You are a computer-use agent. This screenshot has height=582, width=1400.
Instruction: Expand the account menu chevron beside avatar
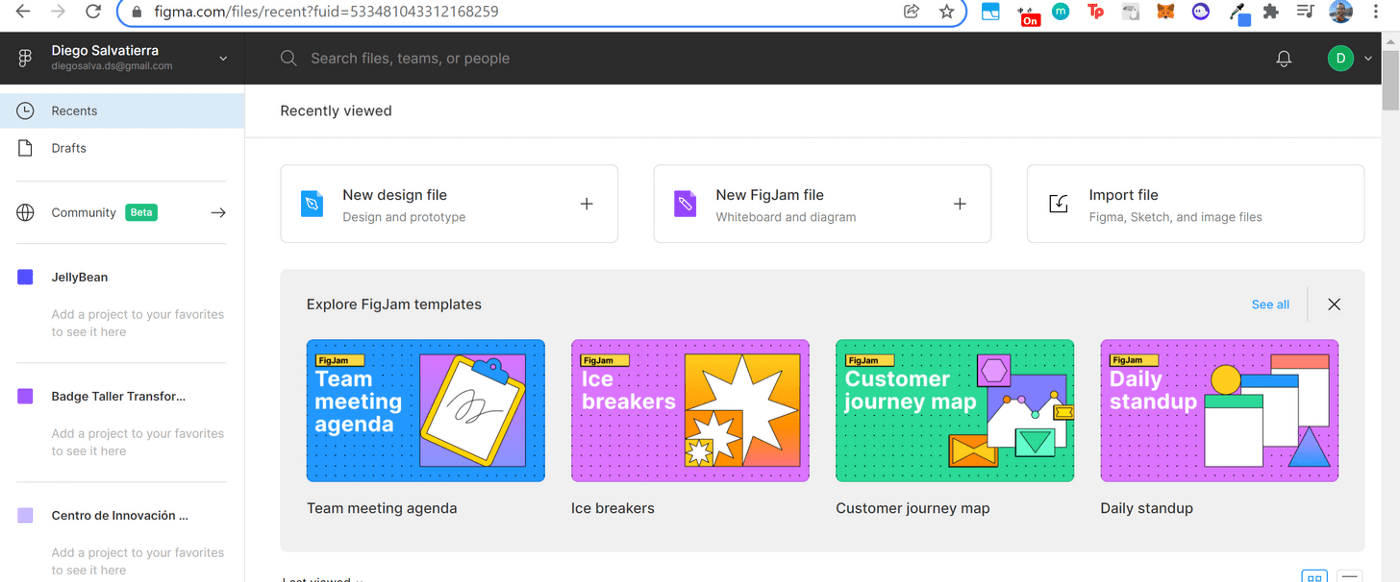(1368, 58)
